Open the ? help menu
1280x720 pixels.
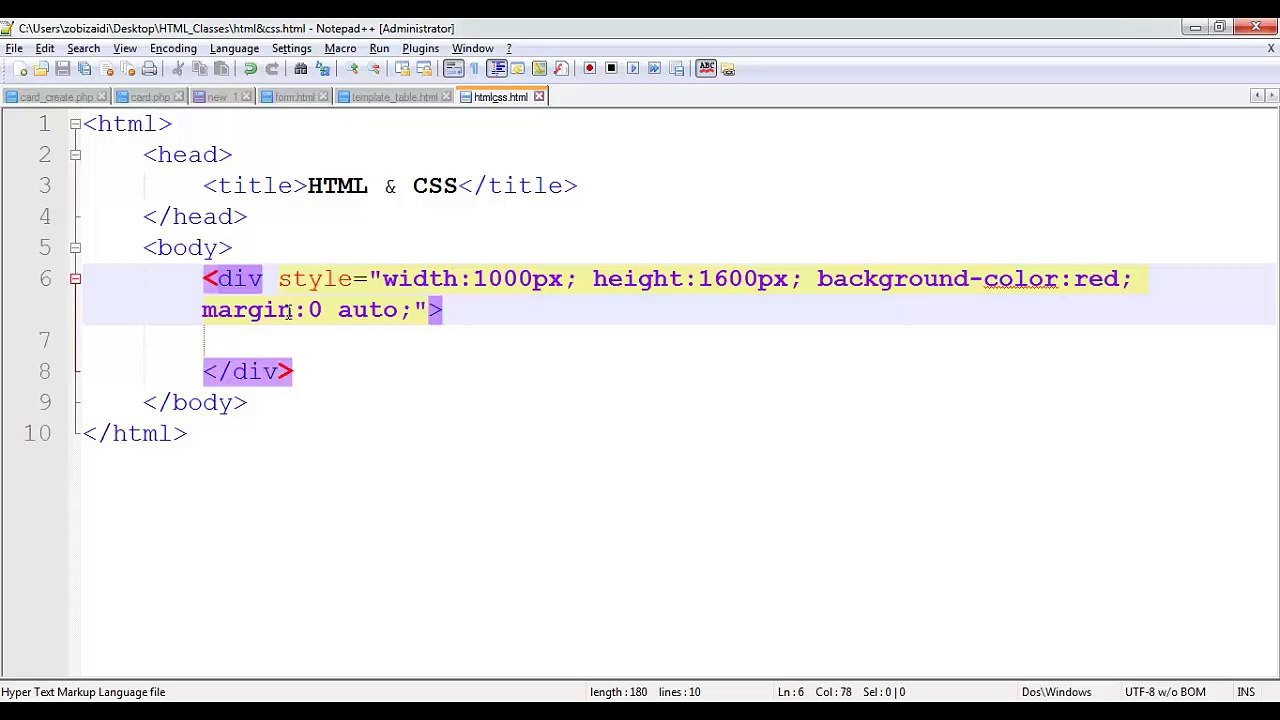pos(509,48)
